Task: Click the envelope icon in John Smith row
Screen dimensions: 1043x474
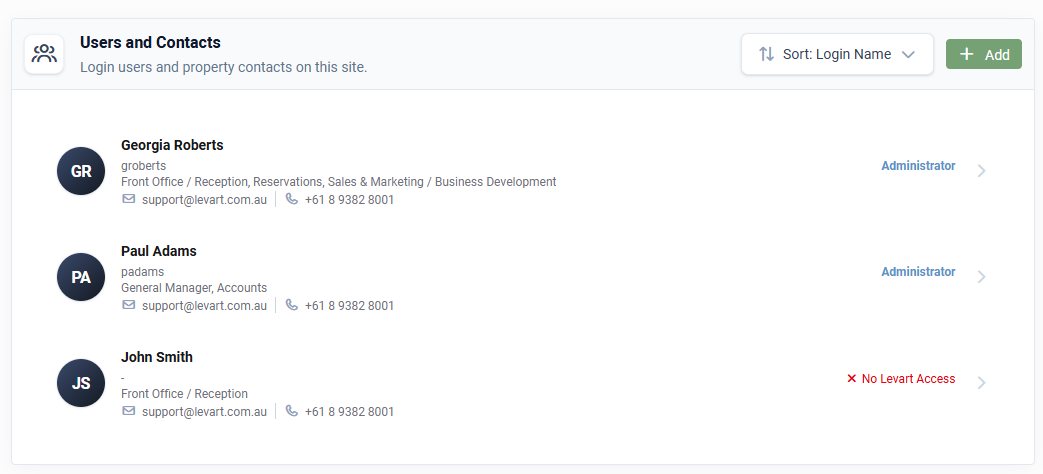Action: 128,411
